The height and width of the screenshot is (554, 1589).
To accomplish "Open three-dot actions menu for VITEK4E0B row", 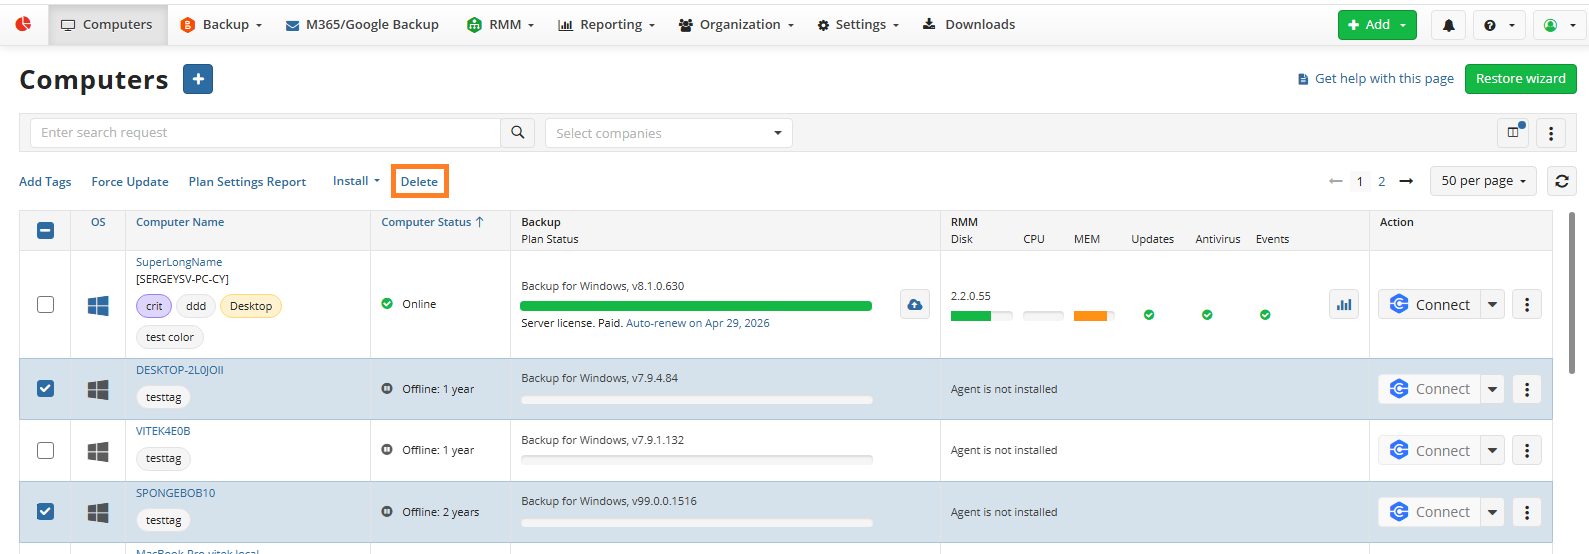I will tap(1526, 451).
